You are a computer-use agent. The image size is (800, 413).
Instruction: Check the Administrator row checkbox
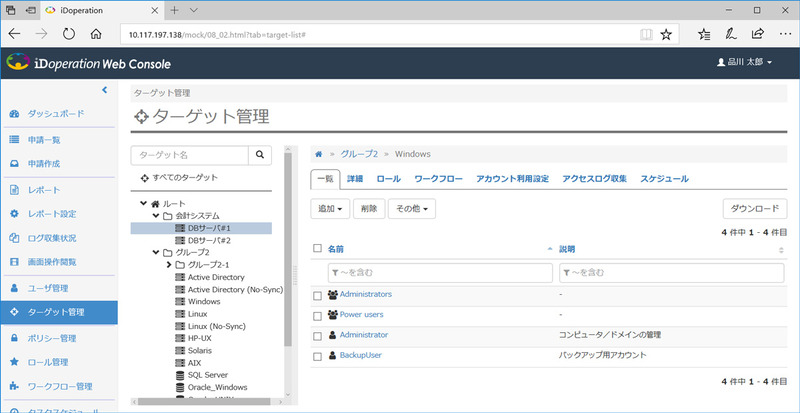pos(317,336)
